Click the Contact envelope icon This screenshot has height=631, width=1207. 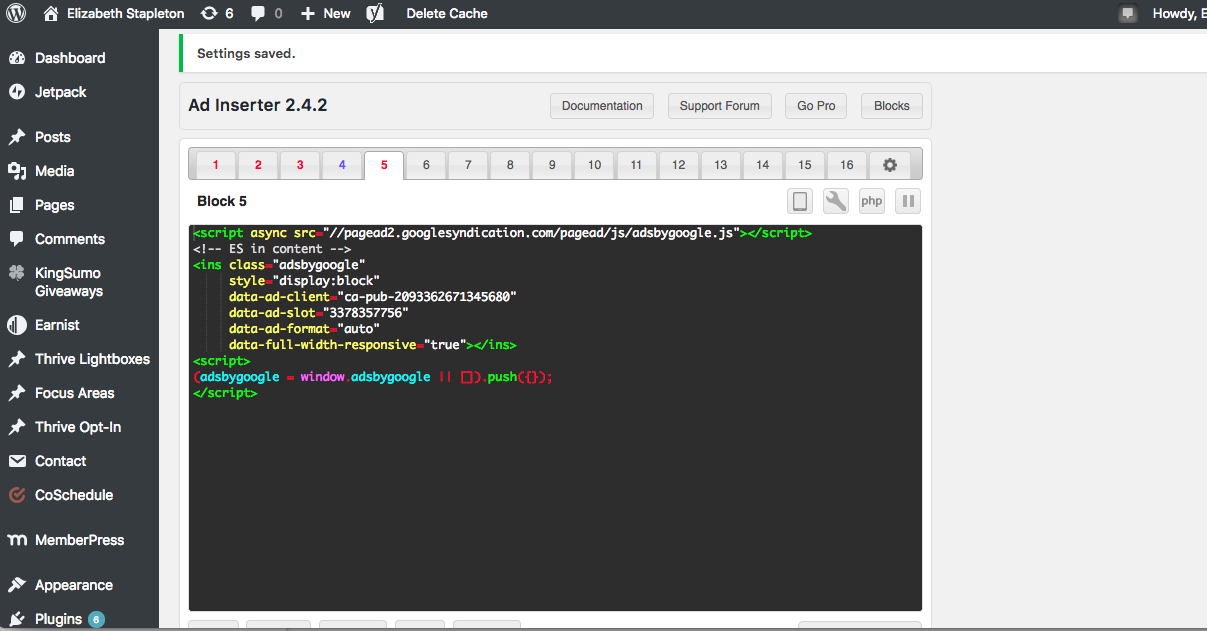click(x=17, y=461)
